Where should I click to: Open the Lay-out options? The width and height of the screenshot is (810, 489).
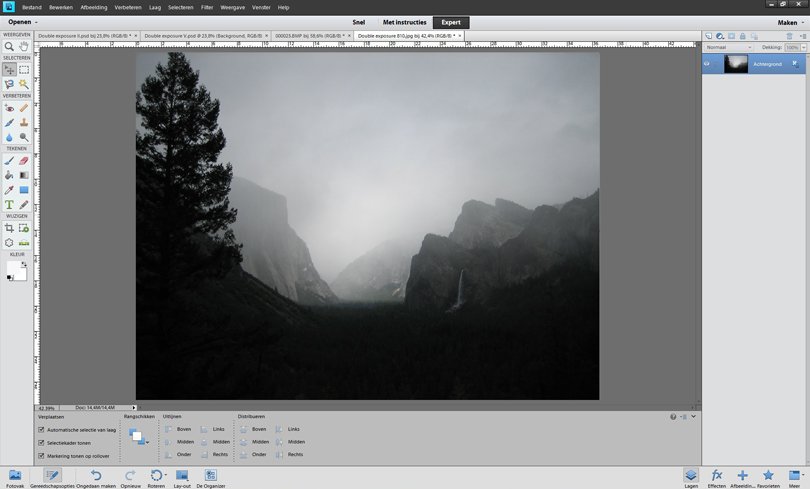click(182, 478)
